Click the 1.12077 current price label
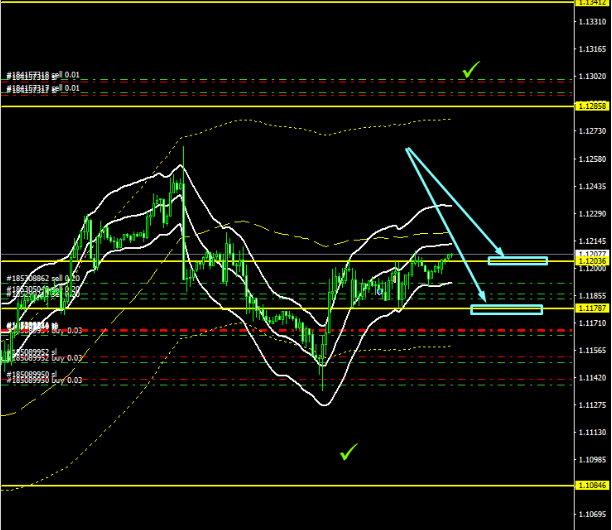This screenshot has width=612, height=530. 591,255
